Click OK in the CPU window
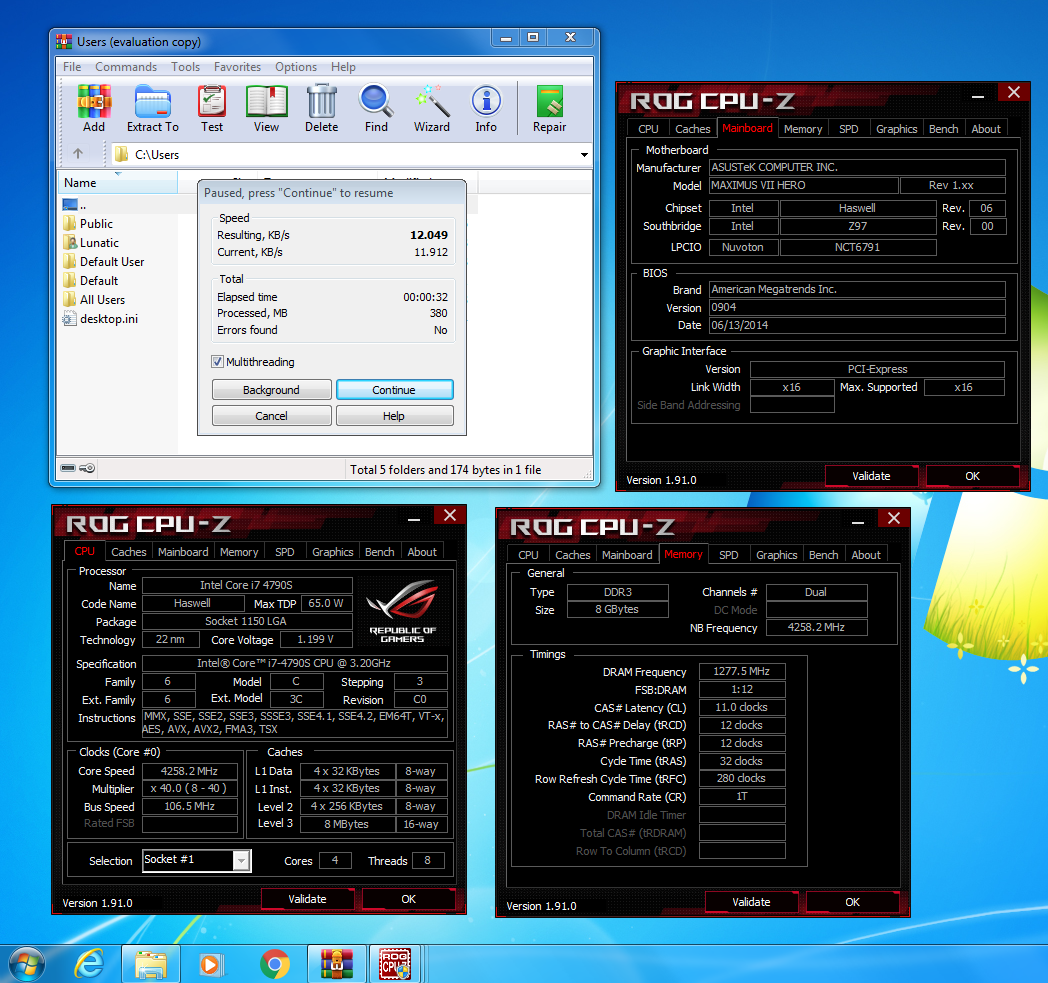Image resolution: width=1048 pixels, height=983 pixels. point(408,899)
